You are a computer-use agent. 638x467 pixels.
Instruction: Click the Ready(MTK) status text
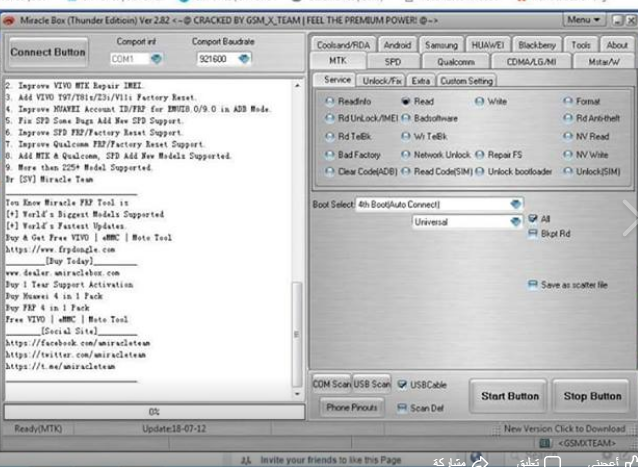pyautogui.click(x=38, y=428)
